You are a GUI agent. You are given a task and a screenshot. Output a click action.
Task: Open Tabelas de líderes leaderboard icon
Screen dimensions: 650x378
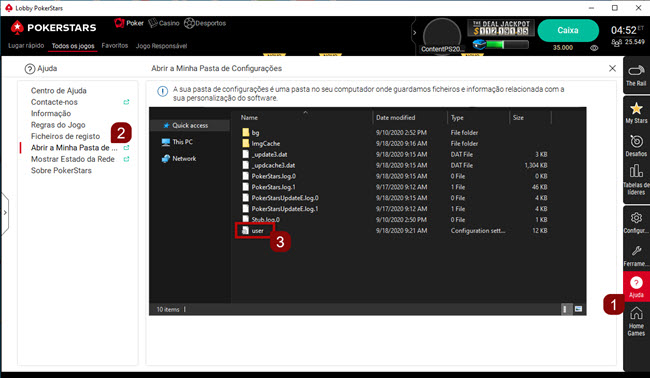click(x=636, y=180)
